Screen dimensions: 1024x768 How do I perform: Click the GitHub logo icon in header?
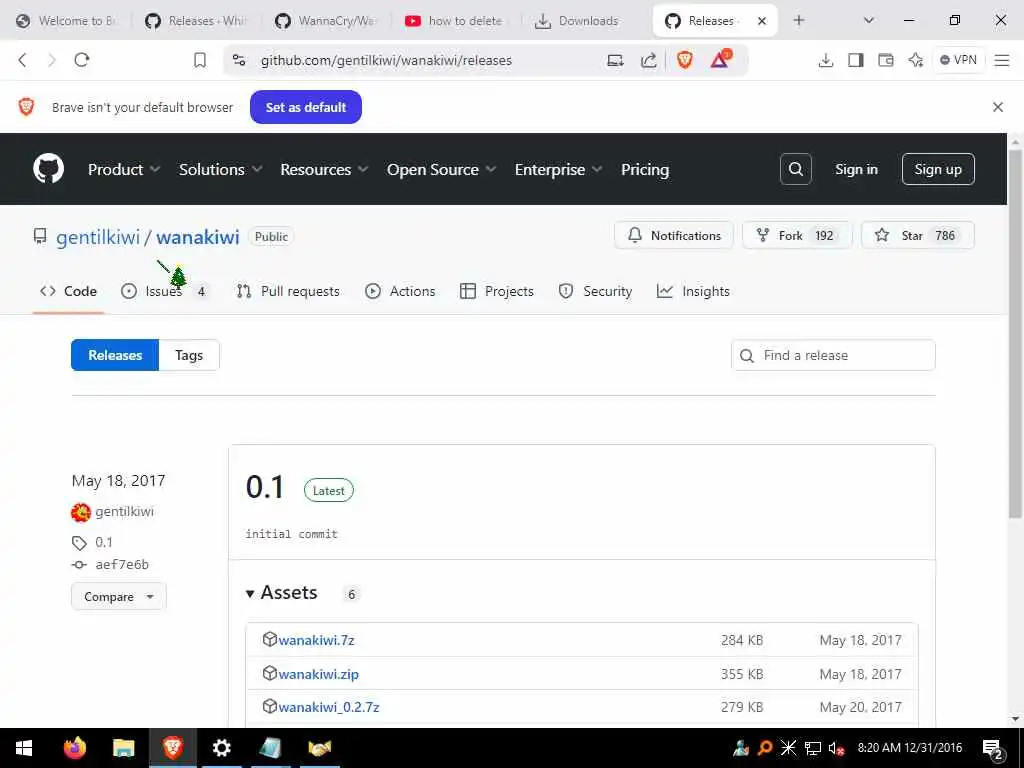click(x=48, y=169)
